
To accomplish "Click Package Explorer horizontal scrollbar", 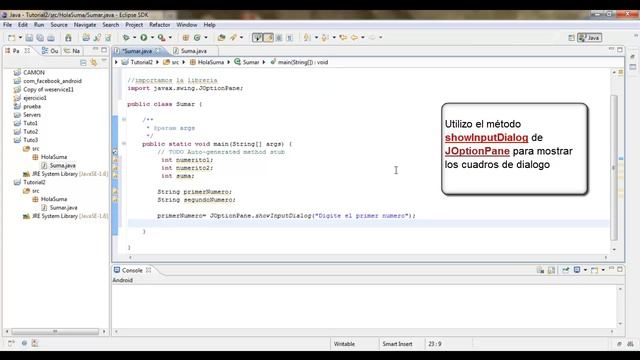I will pos(55,331).
